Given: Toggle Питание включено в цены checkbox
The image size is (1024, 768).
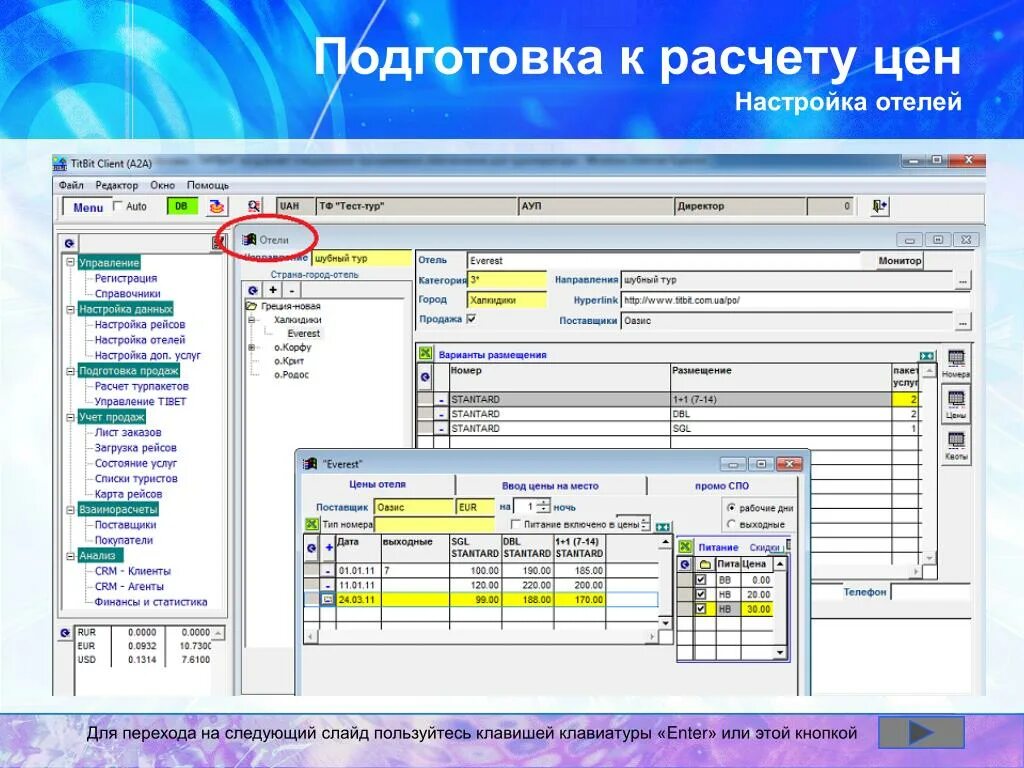Looking at the screenshot, I should [x=515, y=524].
